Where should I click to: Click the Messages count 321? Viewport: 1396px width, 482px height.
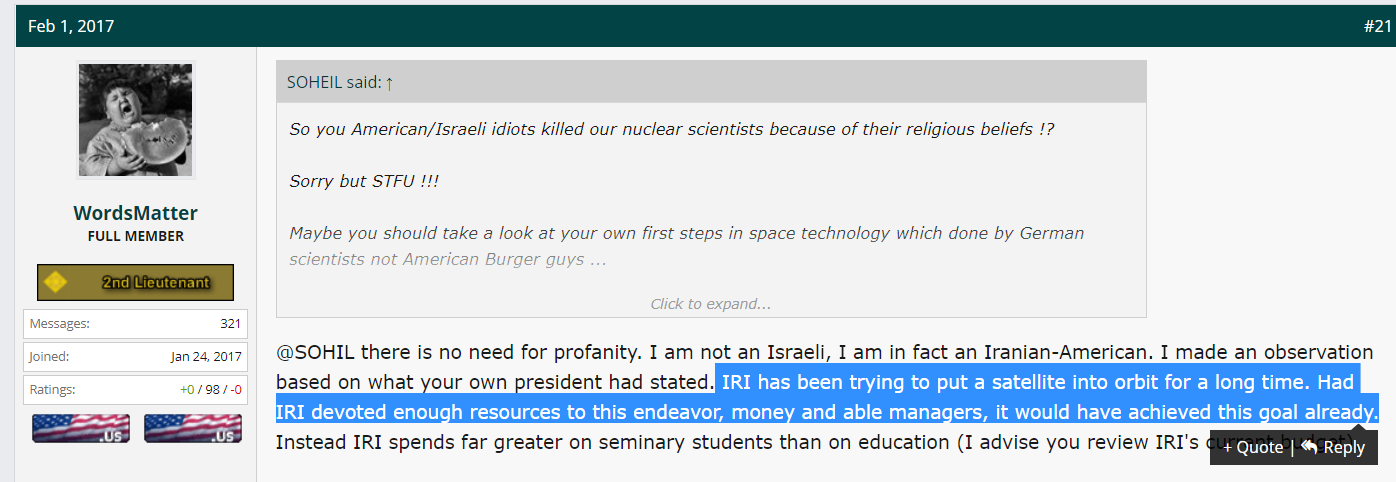click(x=230, y=323)
